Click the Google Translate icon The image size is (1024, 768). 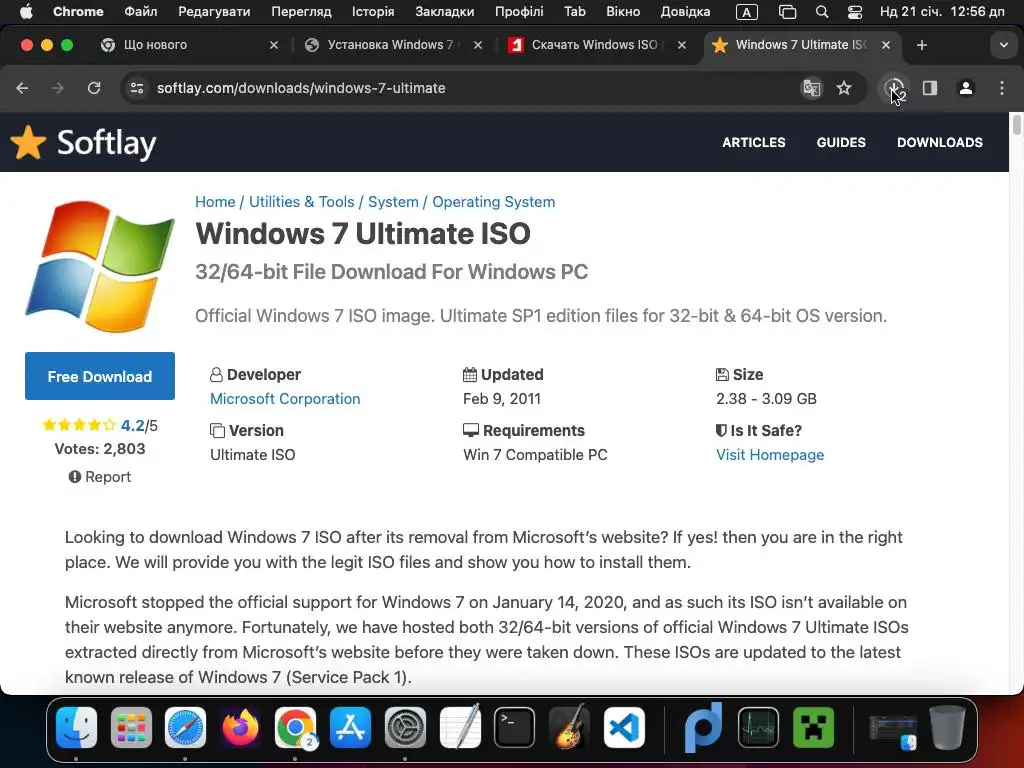click(x=811, y=88)
